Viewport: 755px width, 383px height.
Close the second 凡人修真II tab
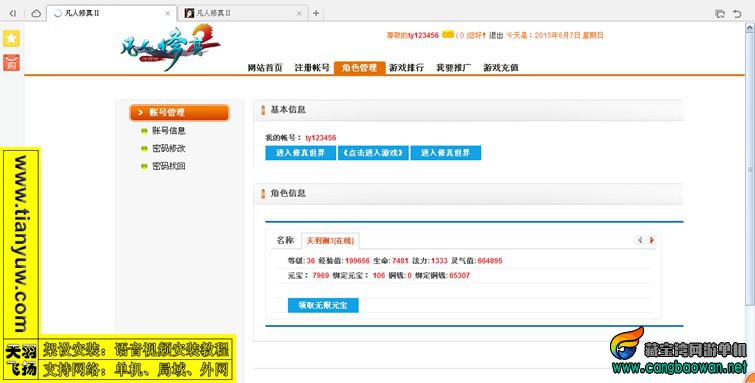click(299, 13)
